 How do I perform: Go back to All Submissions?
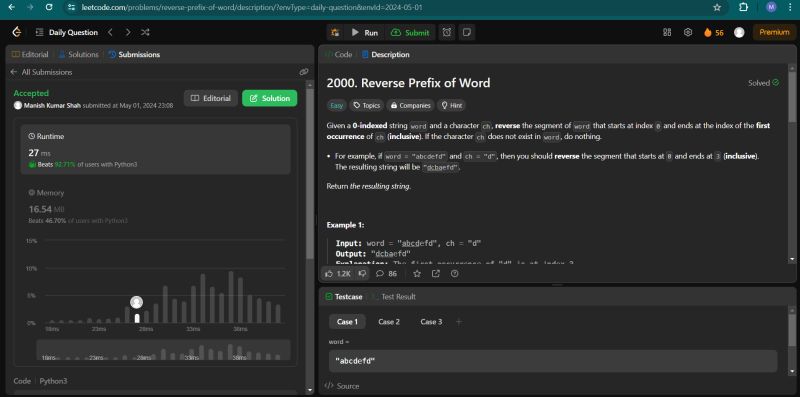click(x=41, y=72)
